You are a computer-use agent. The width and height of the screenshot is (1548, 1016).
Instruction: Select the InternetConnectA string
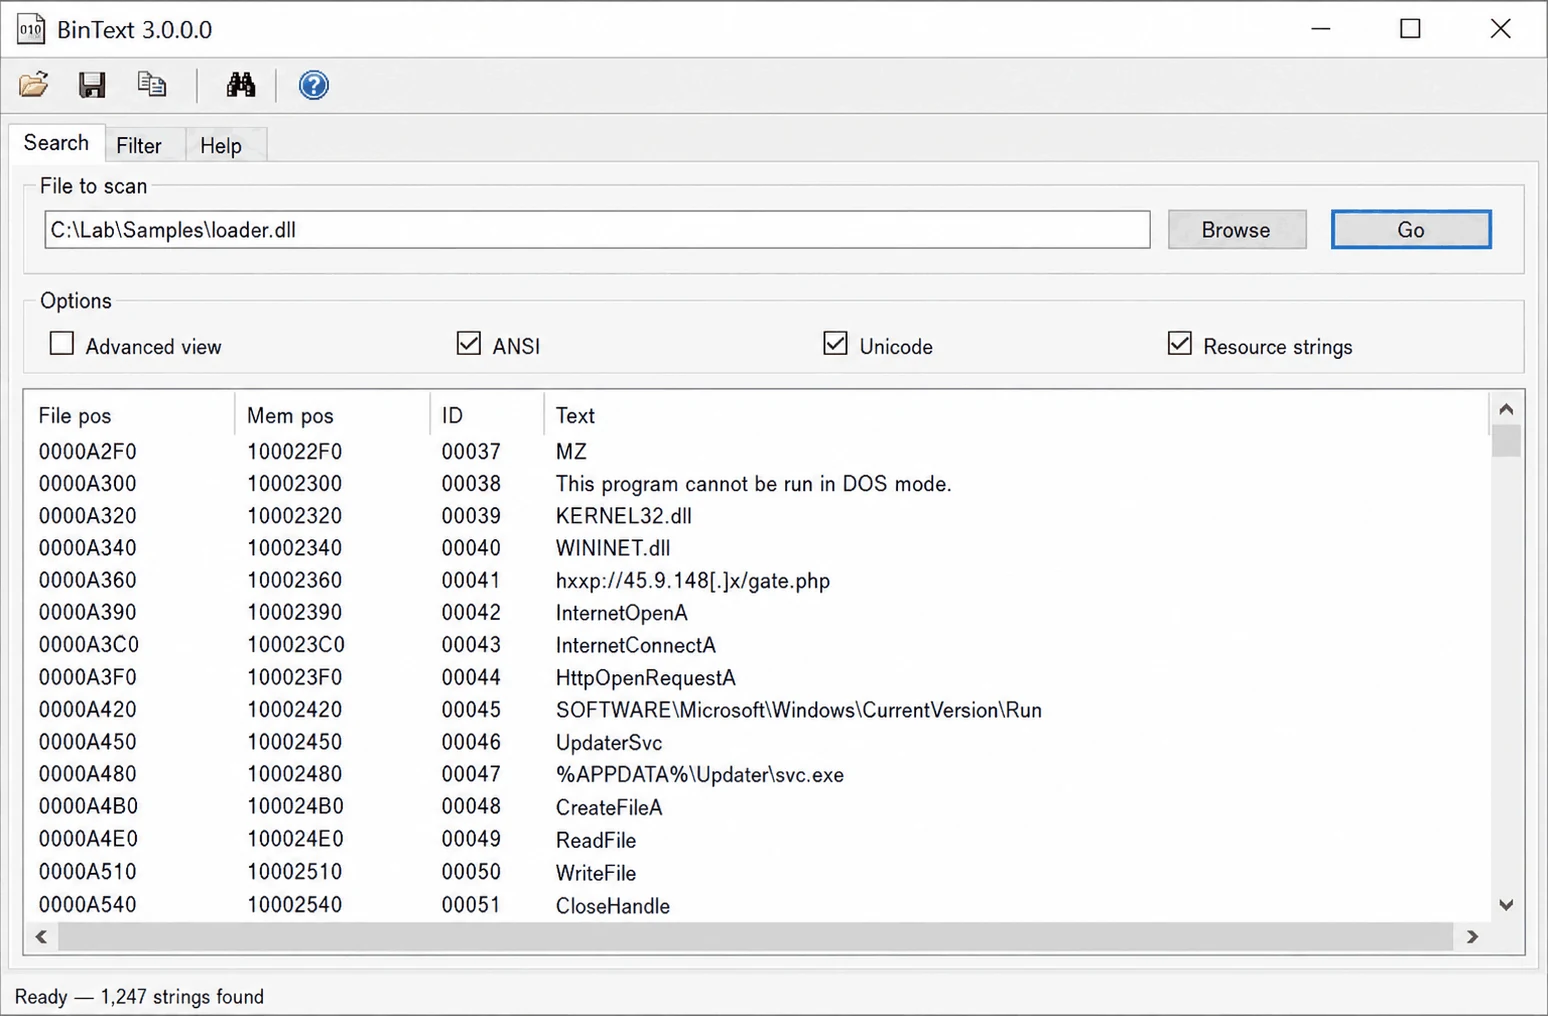(636, 645)
